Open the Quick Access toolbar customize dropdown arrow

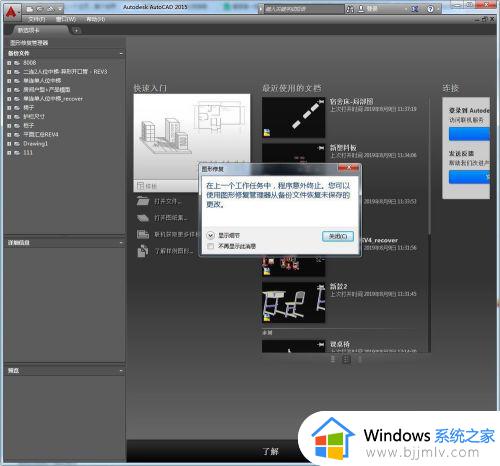coord(60,9)
